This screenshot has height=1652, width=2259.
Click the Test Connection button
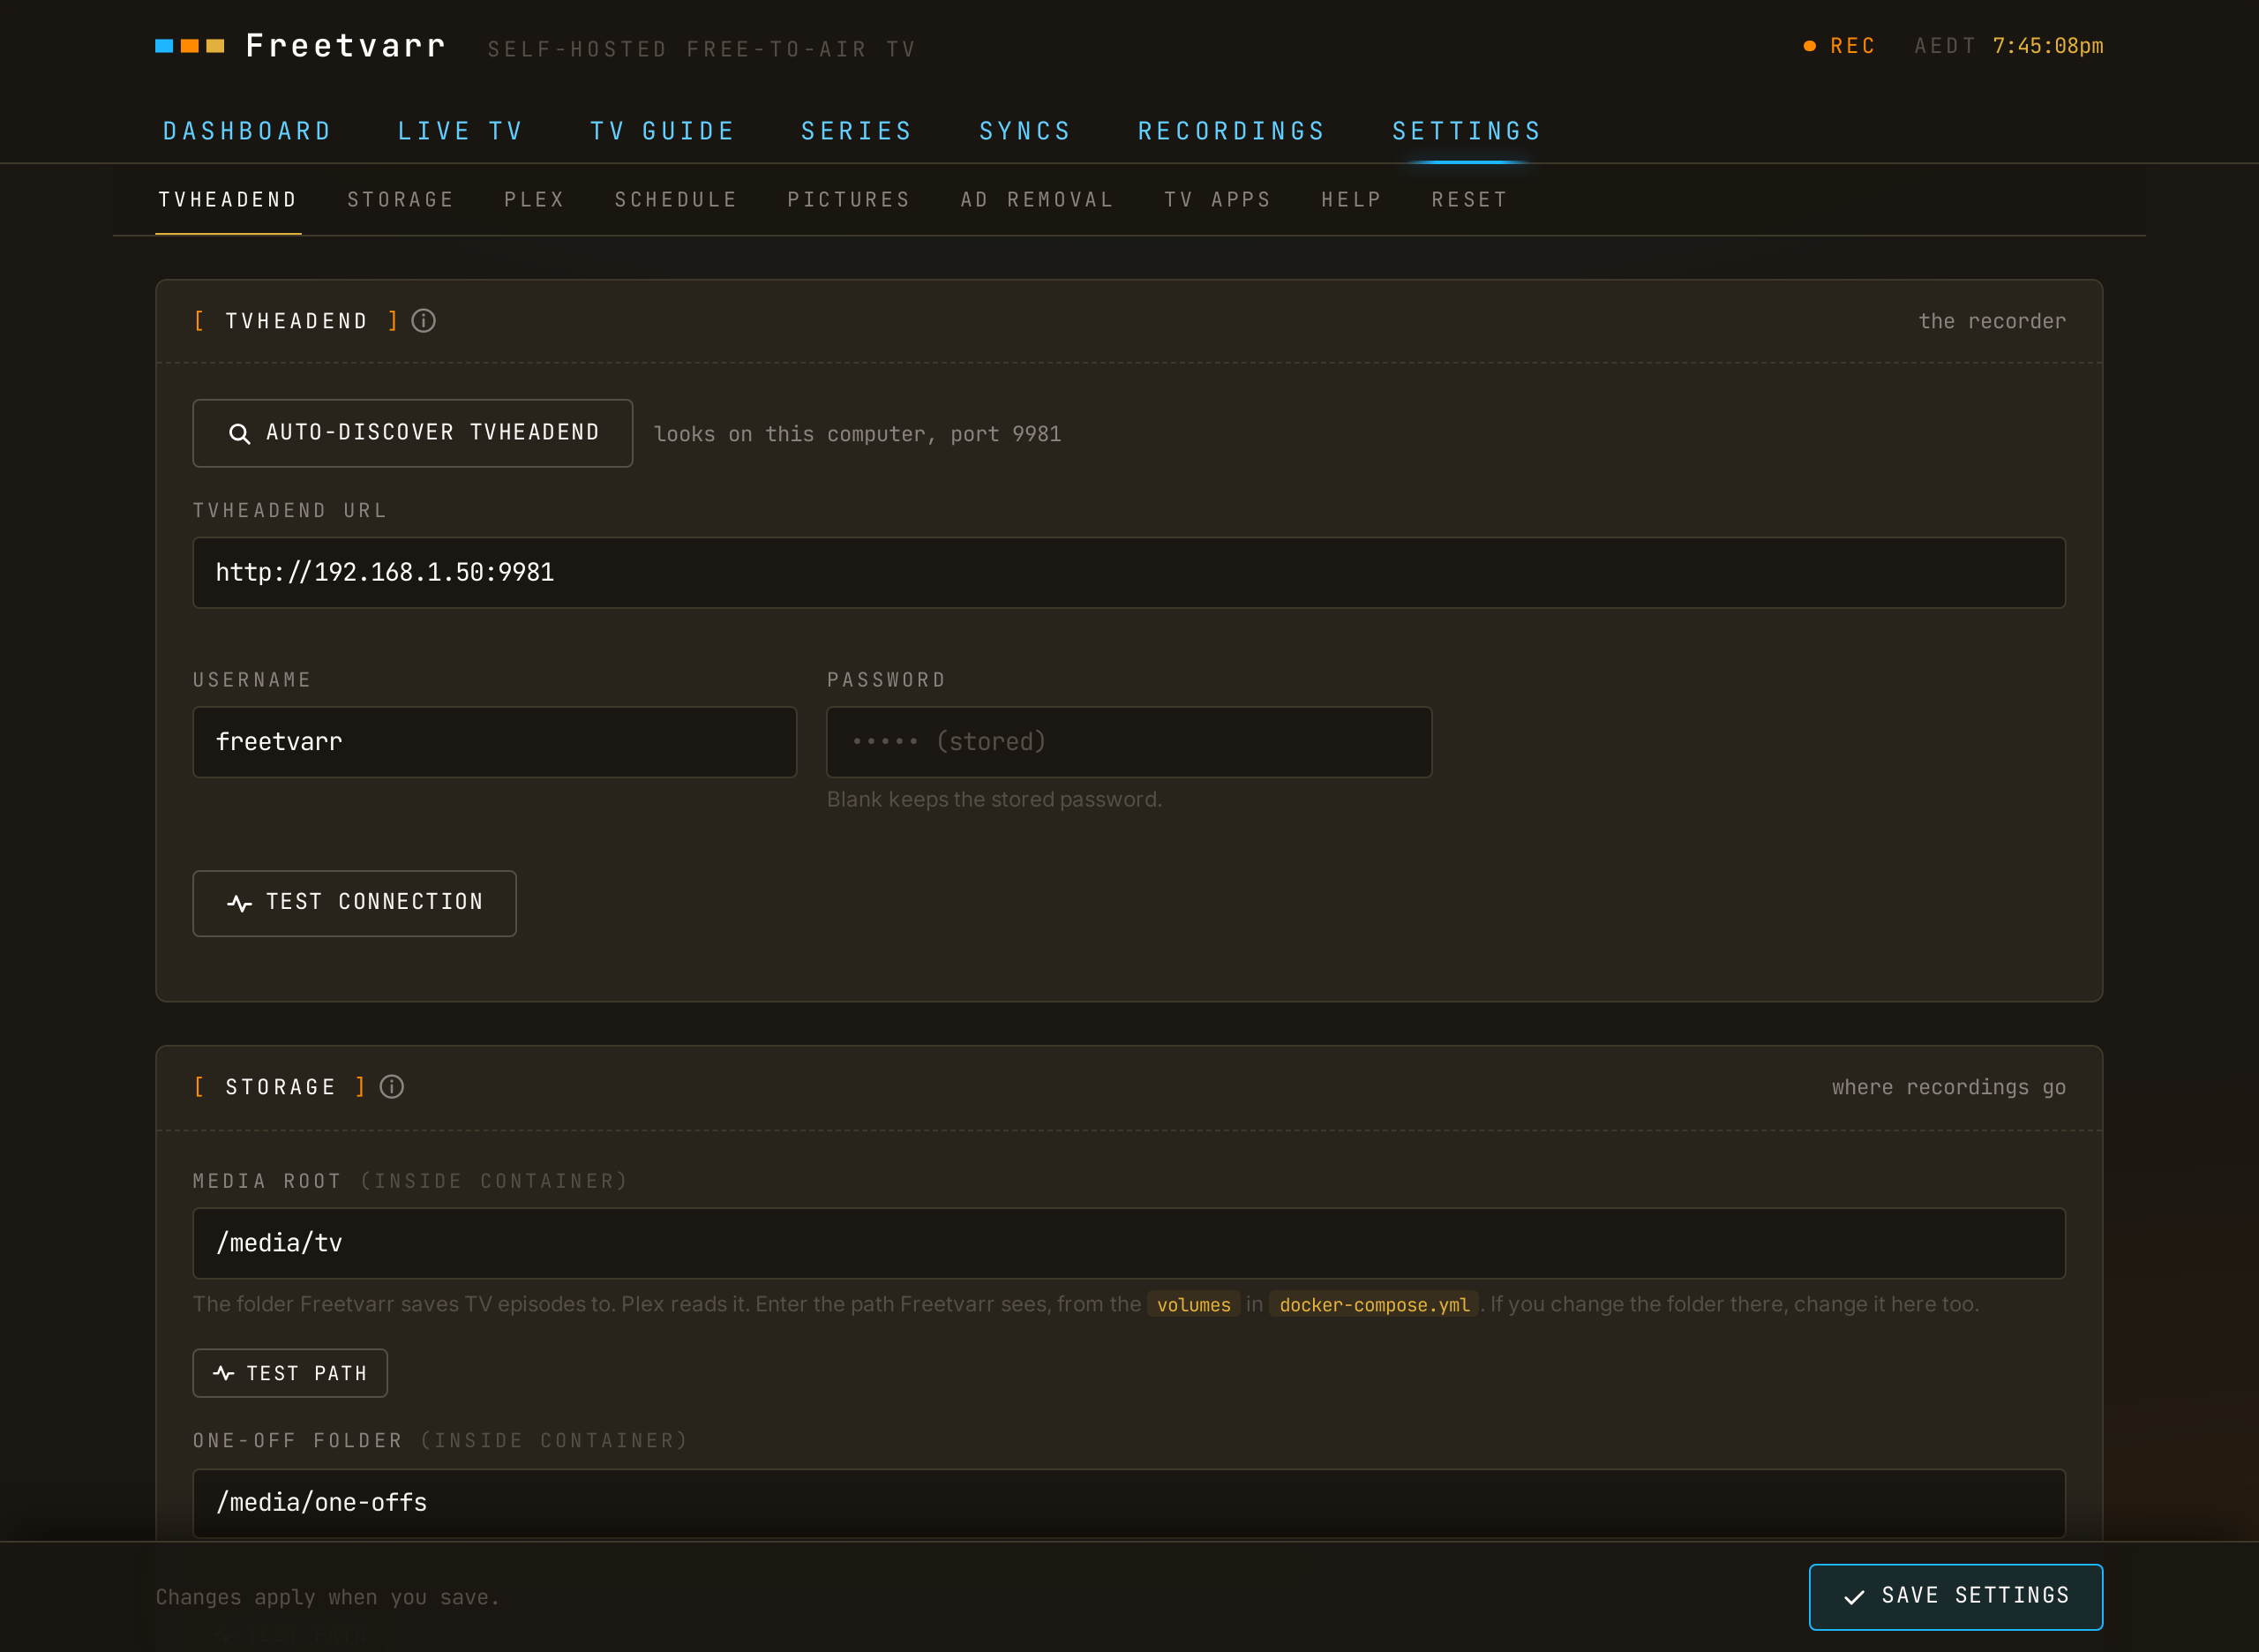[x=354, y=903]
